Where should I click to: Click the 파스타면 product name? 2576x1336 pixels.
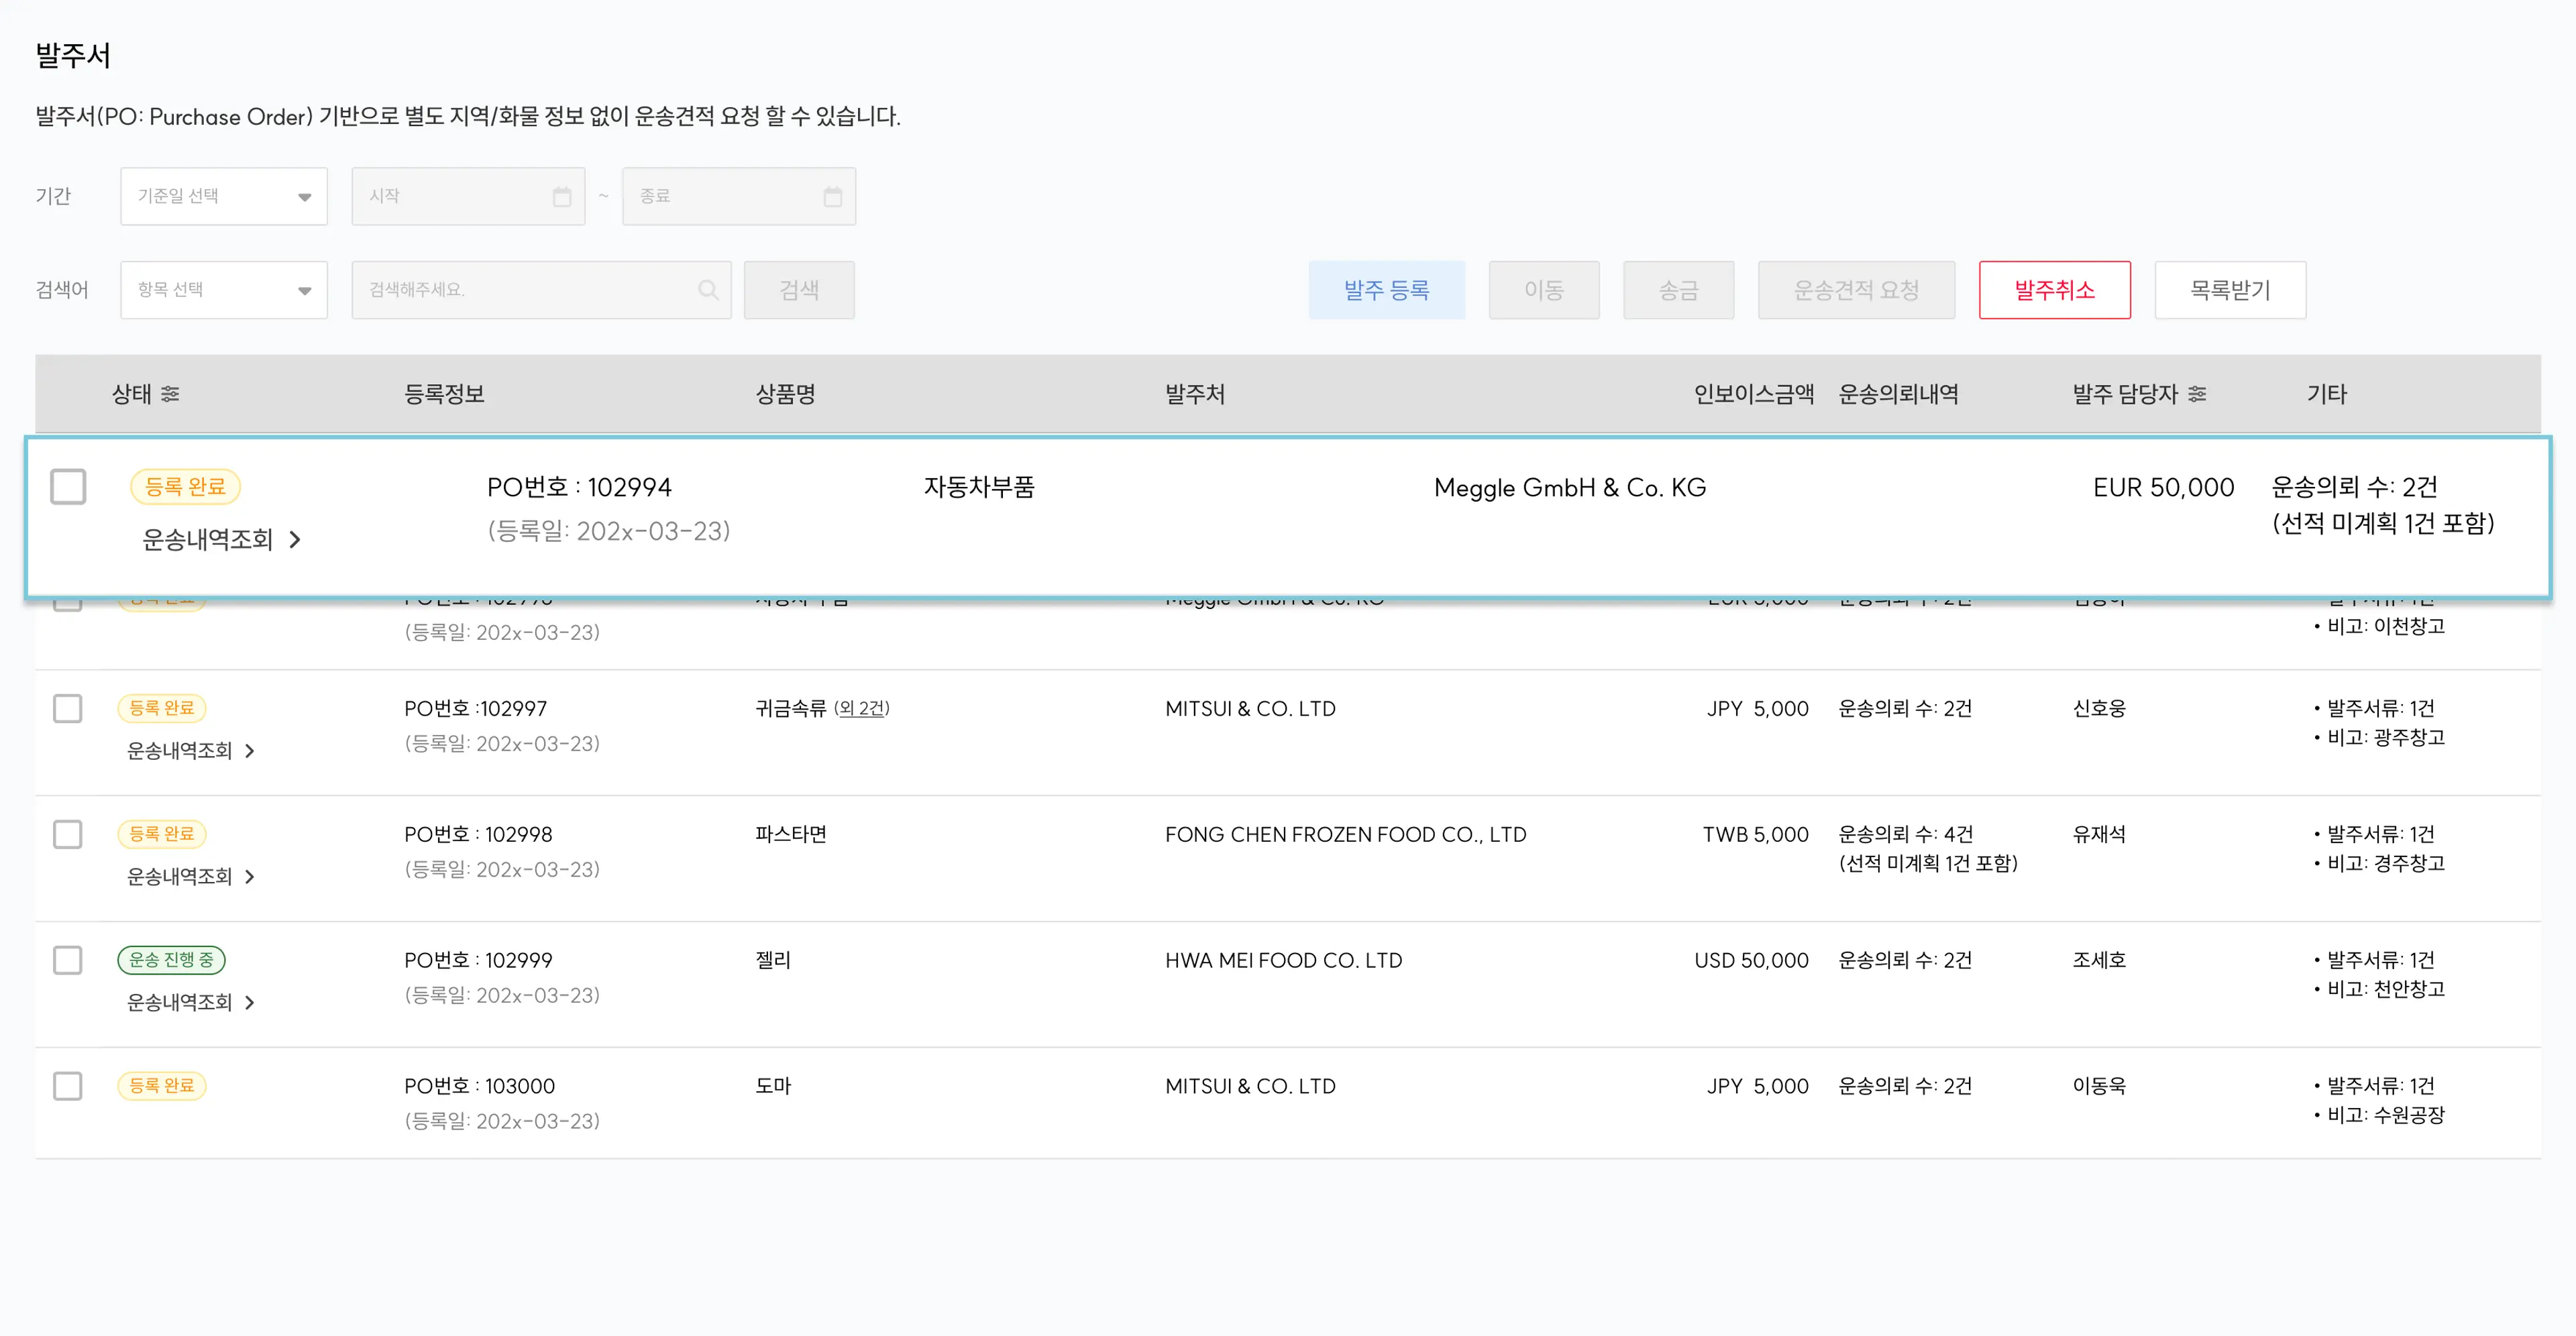click(791, 835)
